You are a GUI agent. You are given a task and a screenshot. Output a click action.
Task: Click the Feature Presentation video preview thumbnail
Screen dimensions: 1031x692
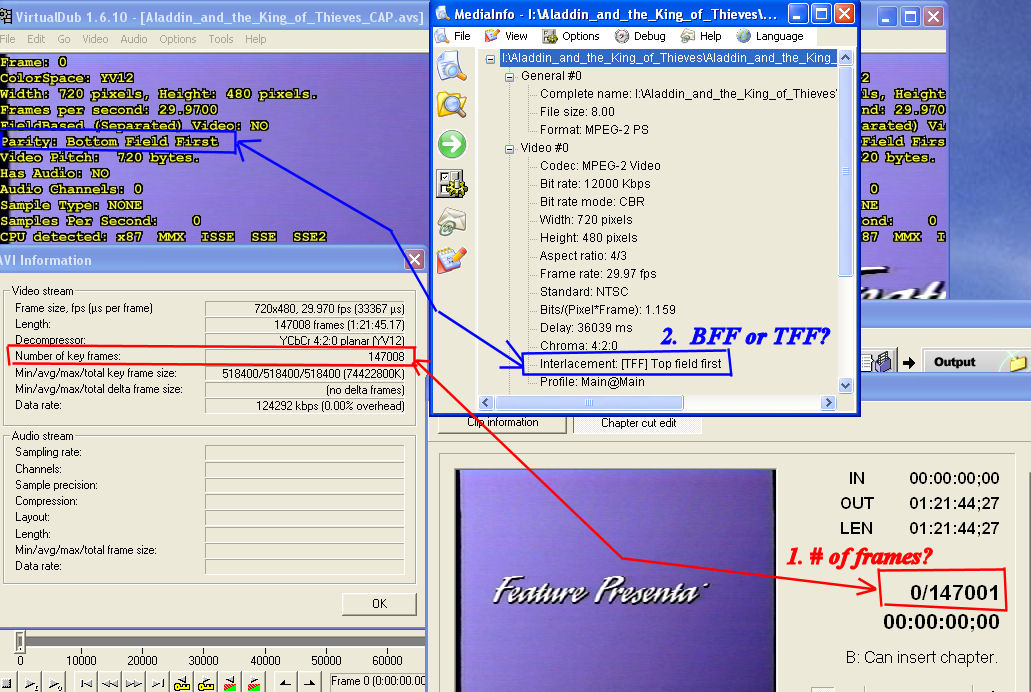coord(615,580)
